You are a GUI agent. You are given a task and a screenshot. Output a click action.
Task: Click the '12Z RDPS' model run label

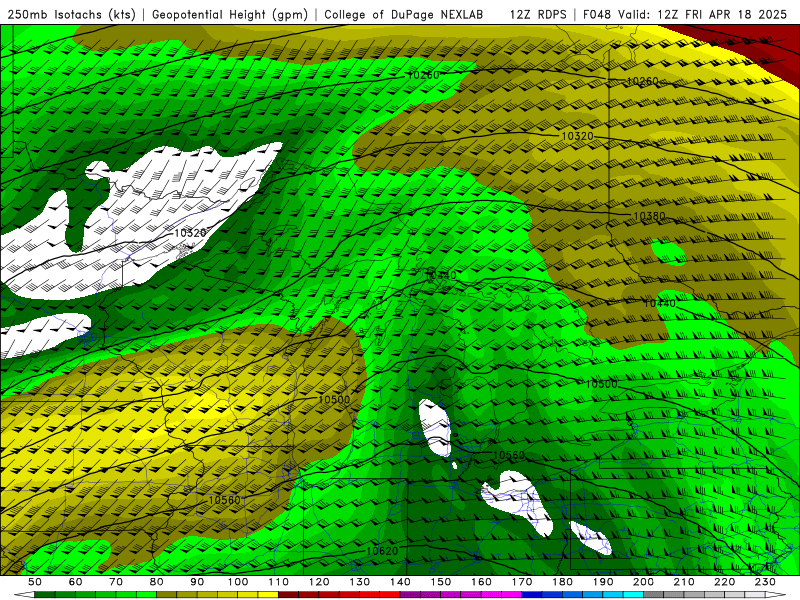click(538, 15)
